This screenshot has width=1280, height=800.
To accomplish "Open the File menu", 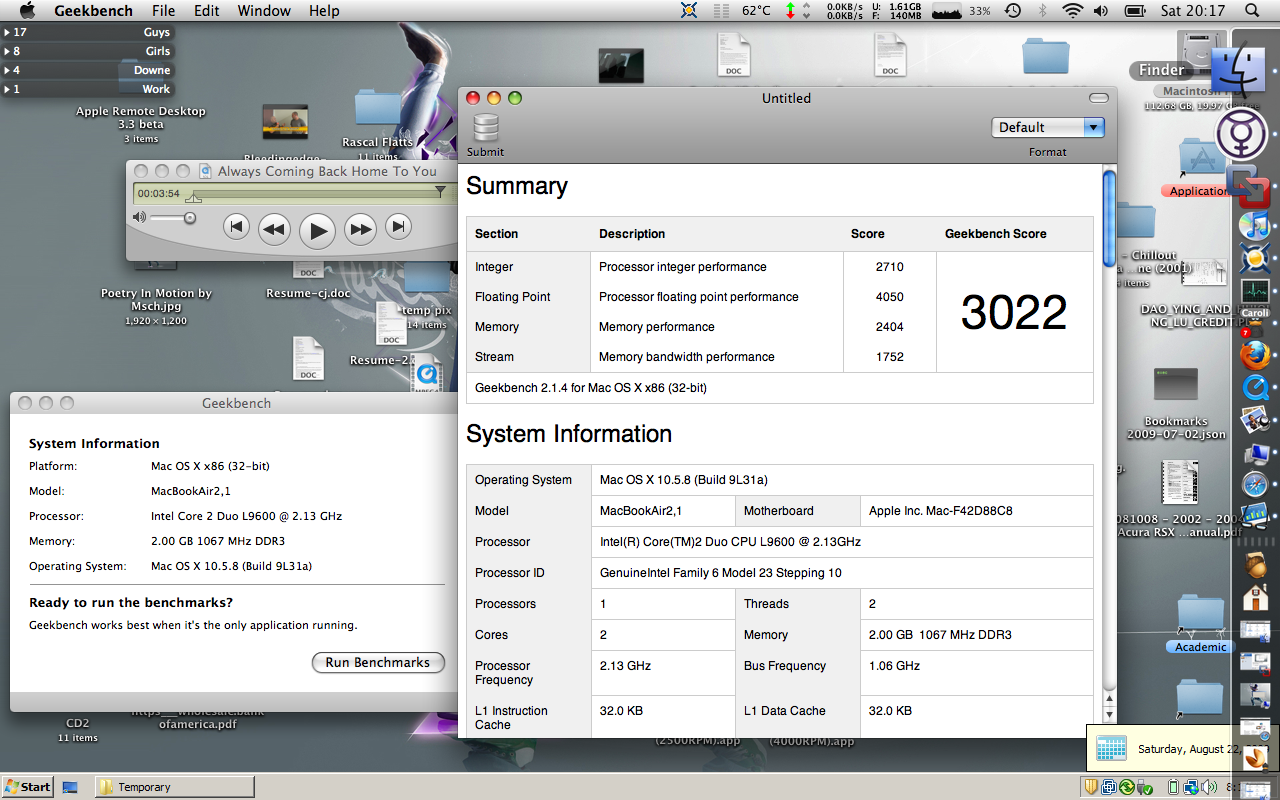I will pos(163,10).
